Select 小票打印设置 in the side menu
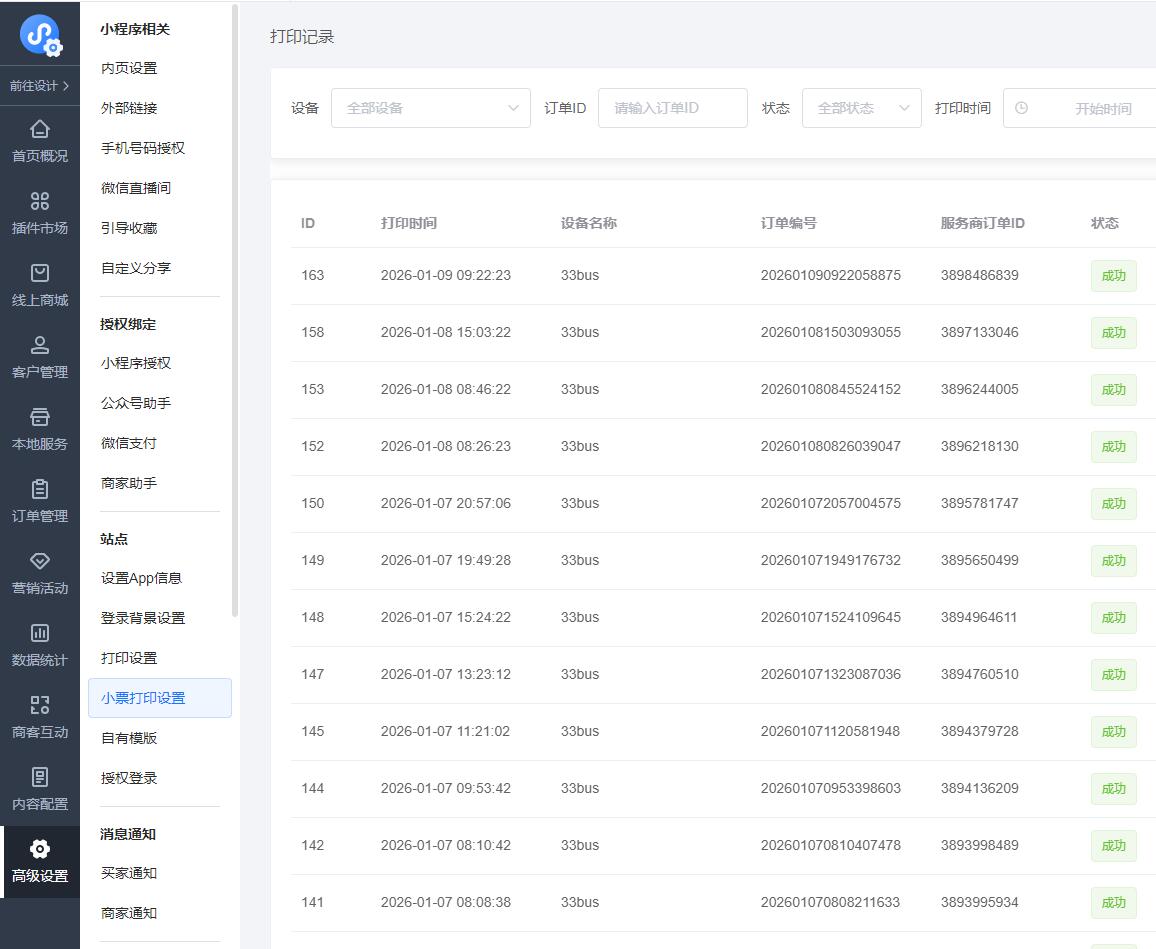 (x=143, y=698)
